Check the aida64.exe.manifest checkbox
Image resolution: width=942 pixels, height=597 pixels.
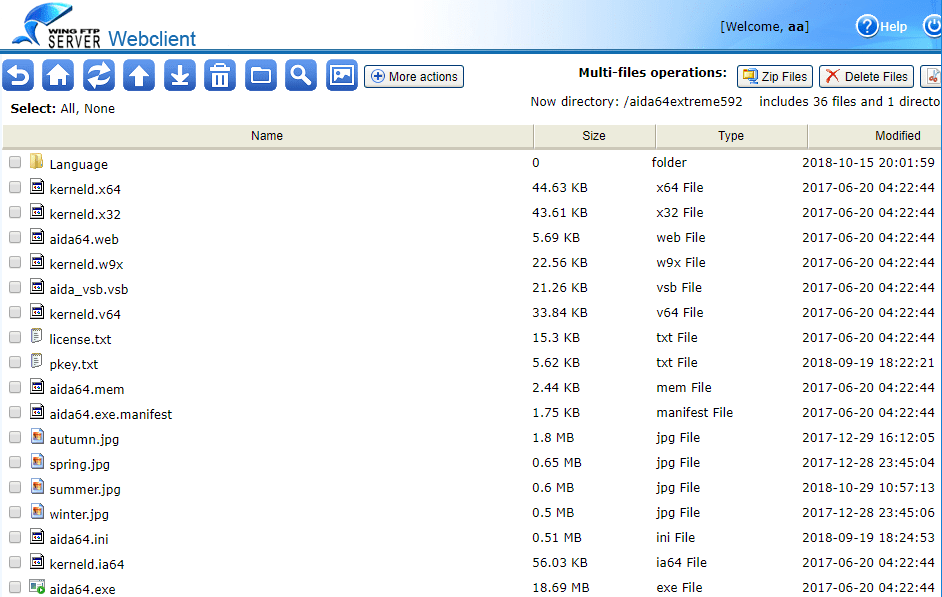(15, 413)
